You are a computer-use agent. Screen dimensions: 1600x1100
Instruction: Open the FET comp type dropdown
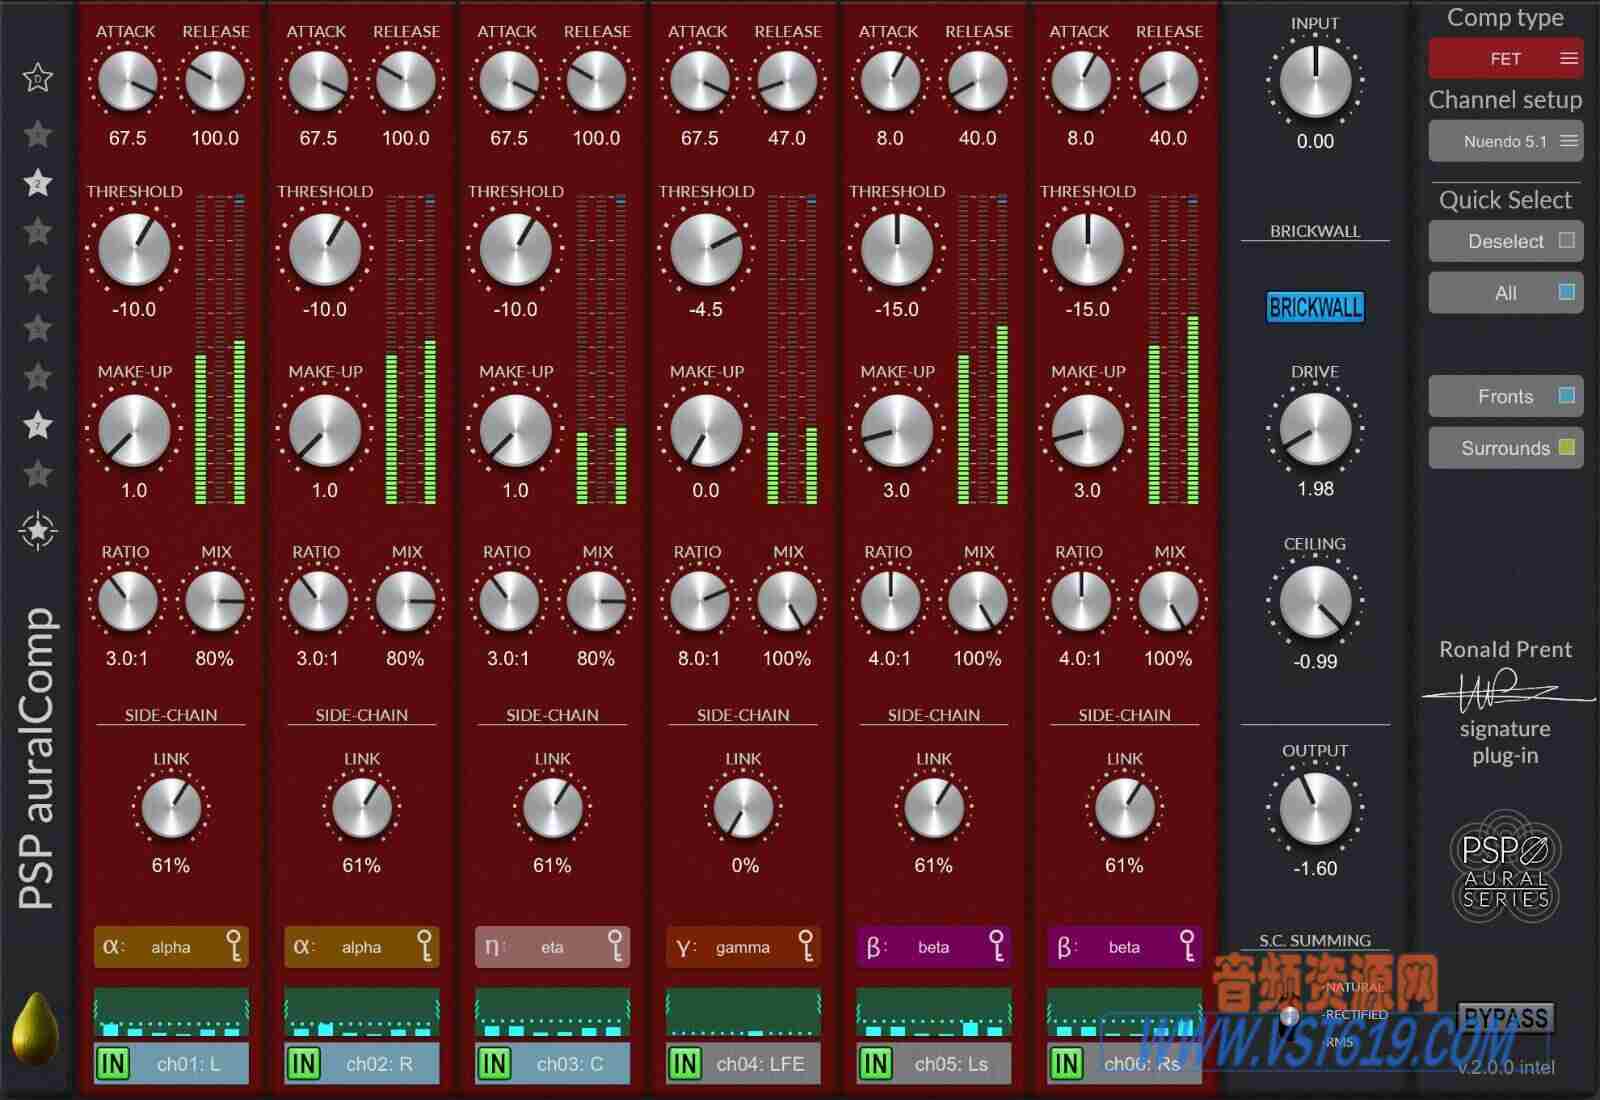click(1505, 58)
